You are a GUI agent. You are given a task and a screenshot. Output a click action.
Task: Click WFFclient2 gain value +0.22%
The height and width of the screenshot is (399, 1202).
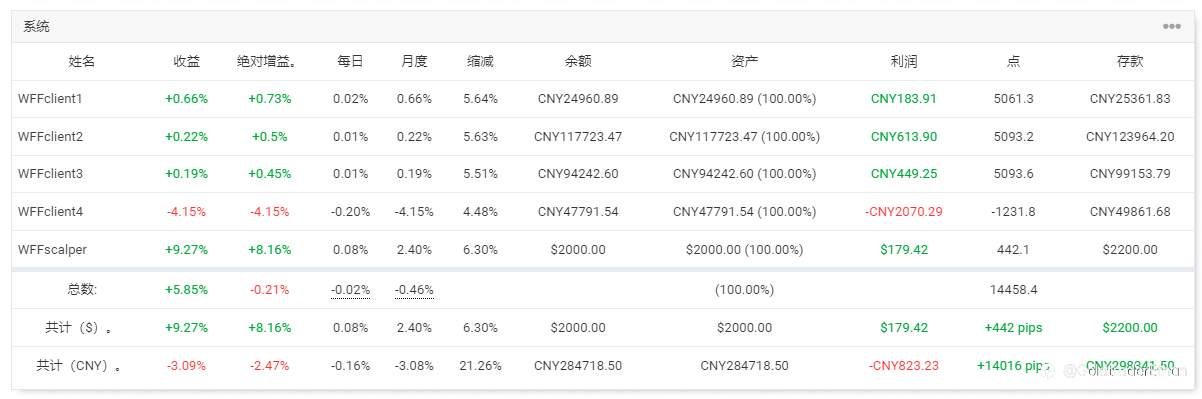[187, 137]
